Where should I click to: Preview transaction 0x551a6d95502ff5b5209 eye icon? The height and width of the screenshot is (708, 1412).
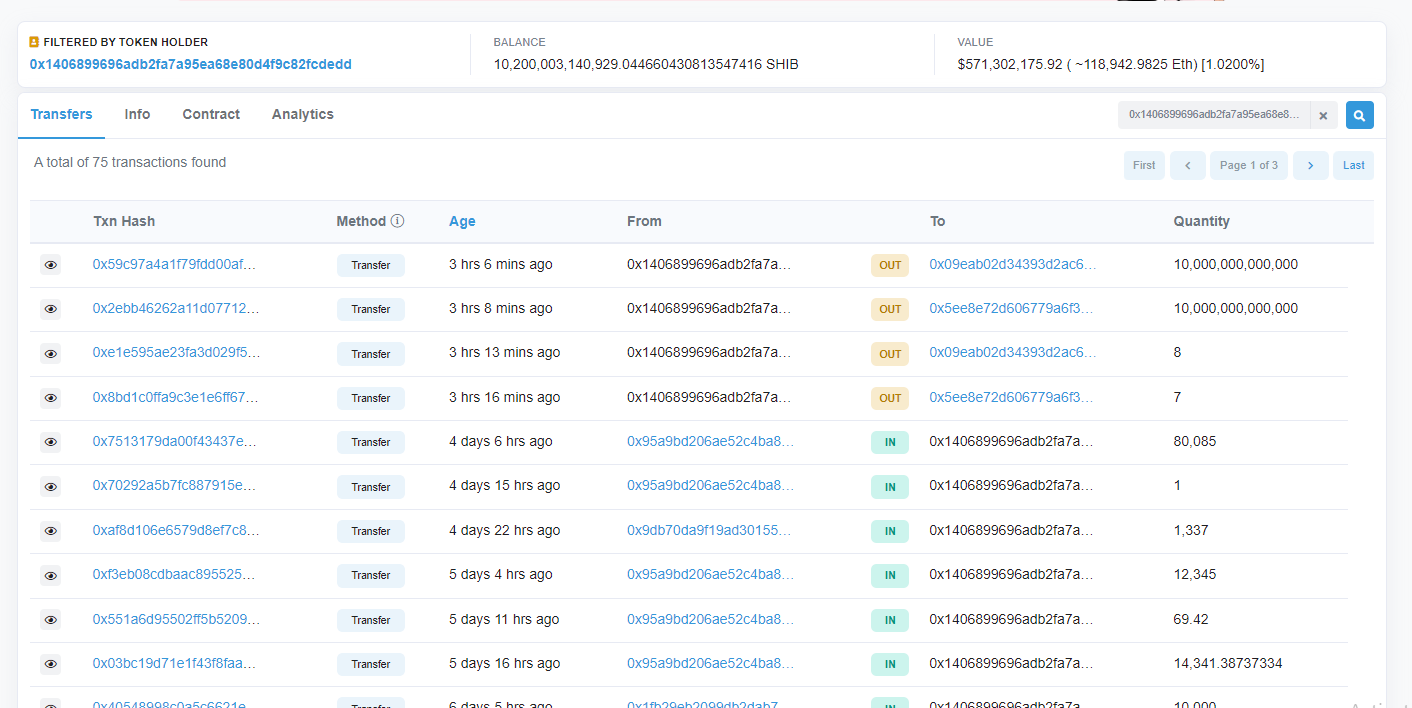click(x=51, y=620)
